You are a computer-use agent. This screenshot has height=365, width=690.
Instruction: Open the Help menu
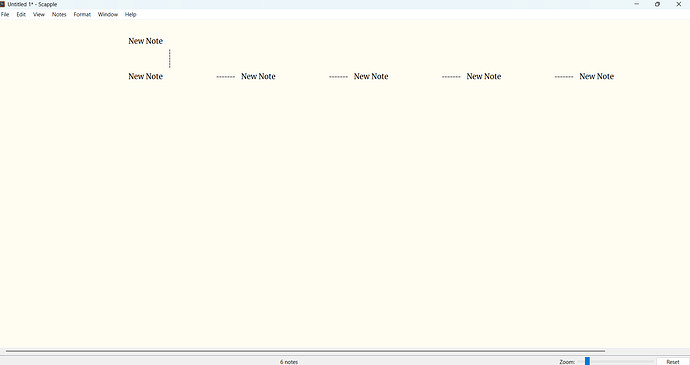(x=131, y=15)
